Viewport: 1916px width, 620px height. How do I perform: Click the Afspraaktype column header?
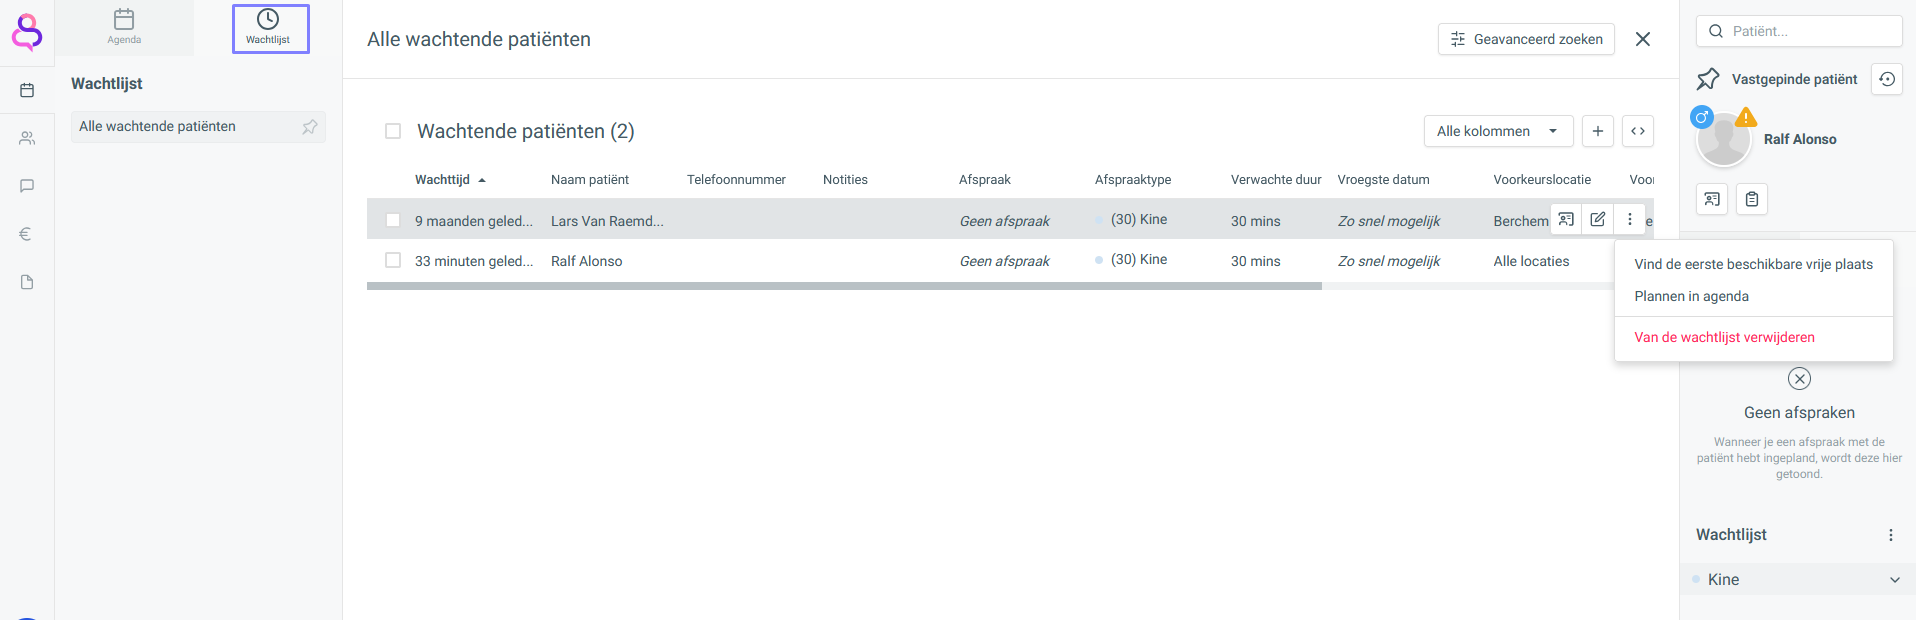[1133, 180]
